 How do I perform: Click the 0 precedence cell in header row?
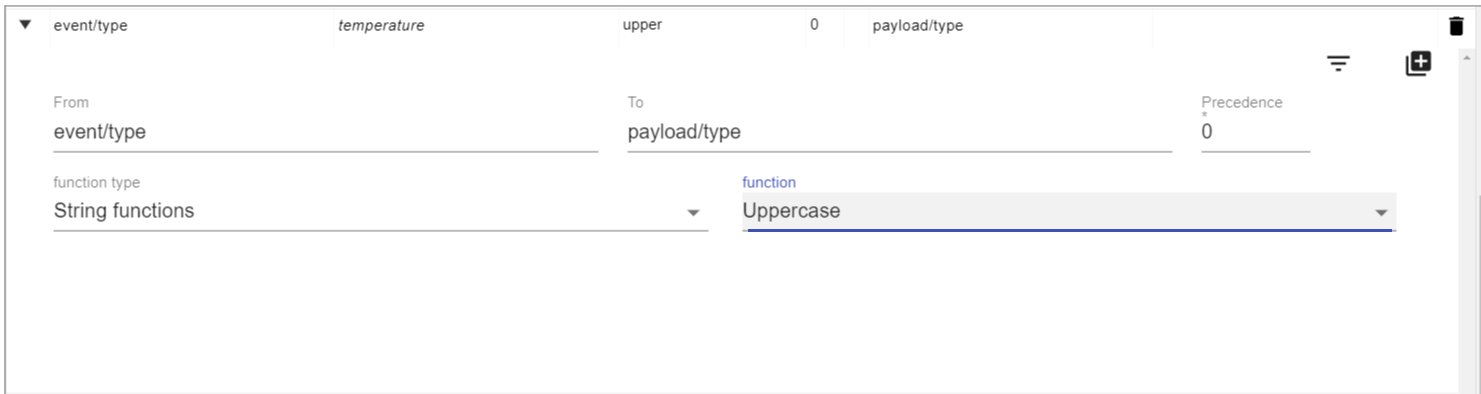(815, 25)
